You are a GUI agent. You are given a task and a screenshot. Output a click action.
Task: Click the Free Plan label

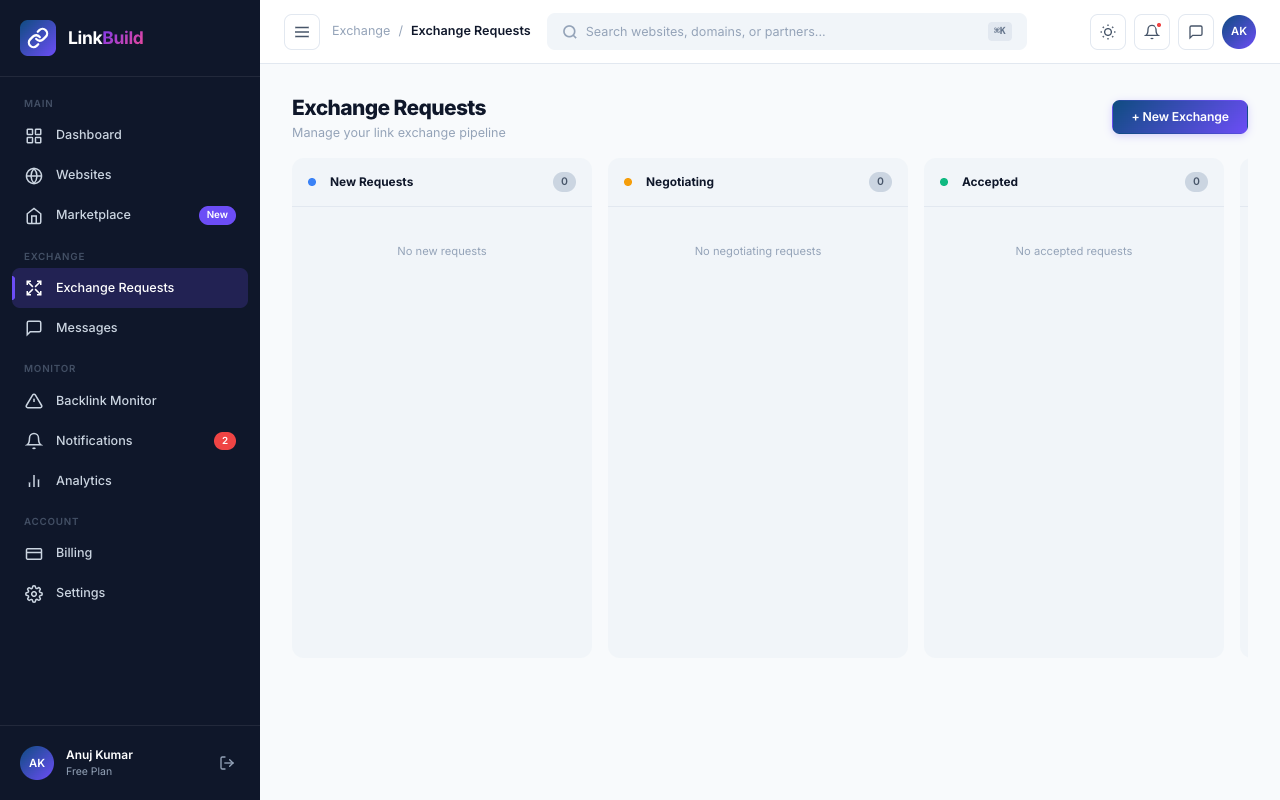coord(89,772)
